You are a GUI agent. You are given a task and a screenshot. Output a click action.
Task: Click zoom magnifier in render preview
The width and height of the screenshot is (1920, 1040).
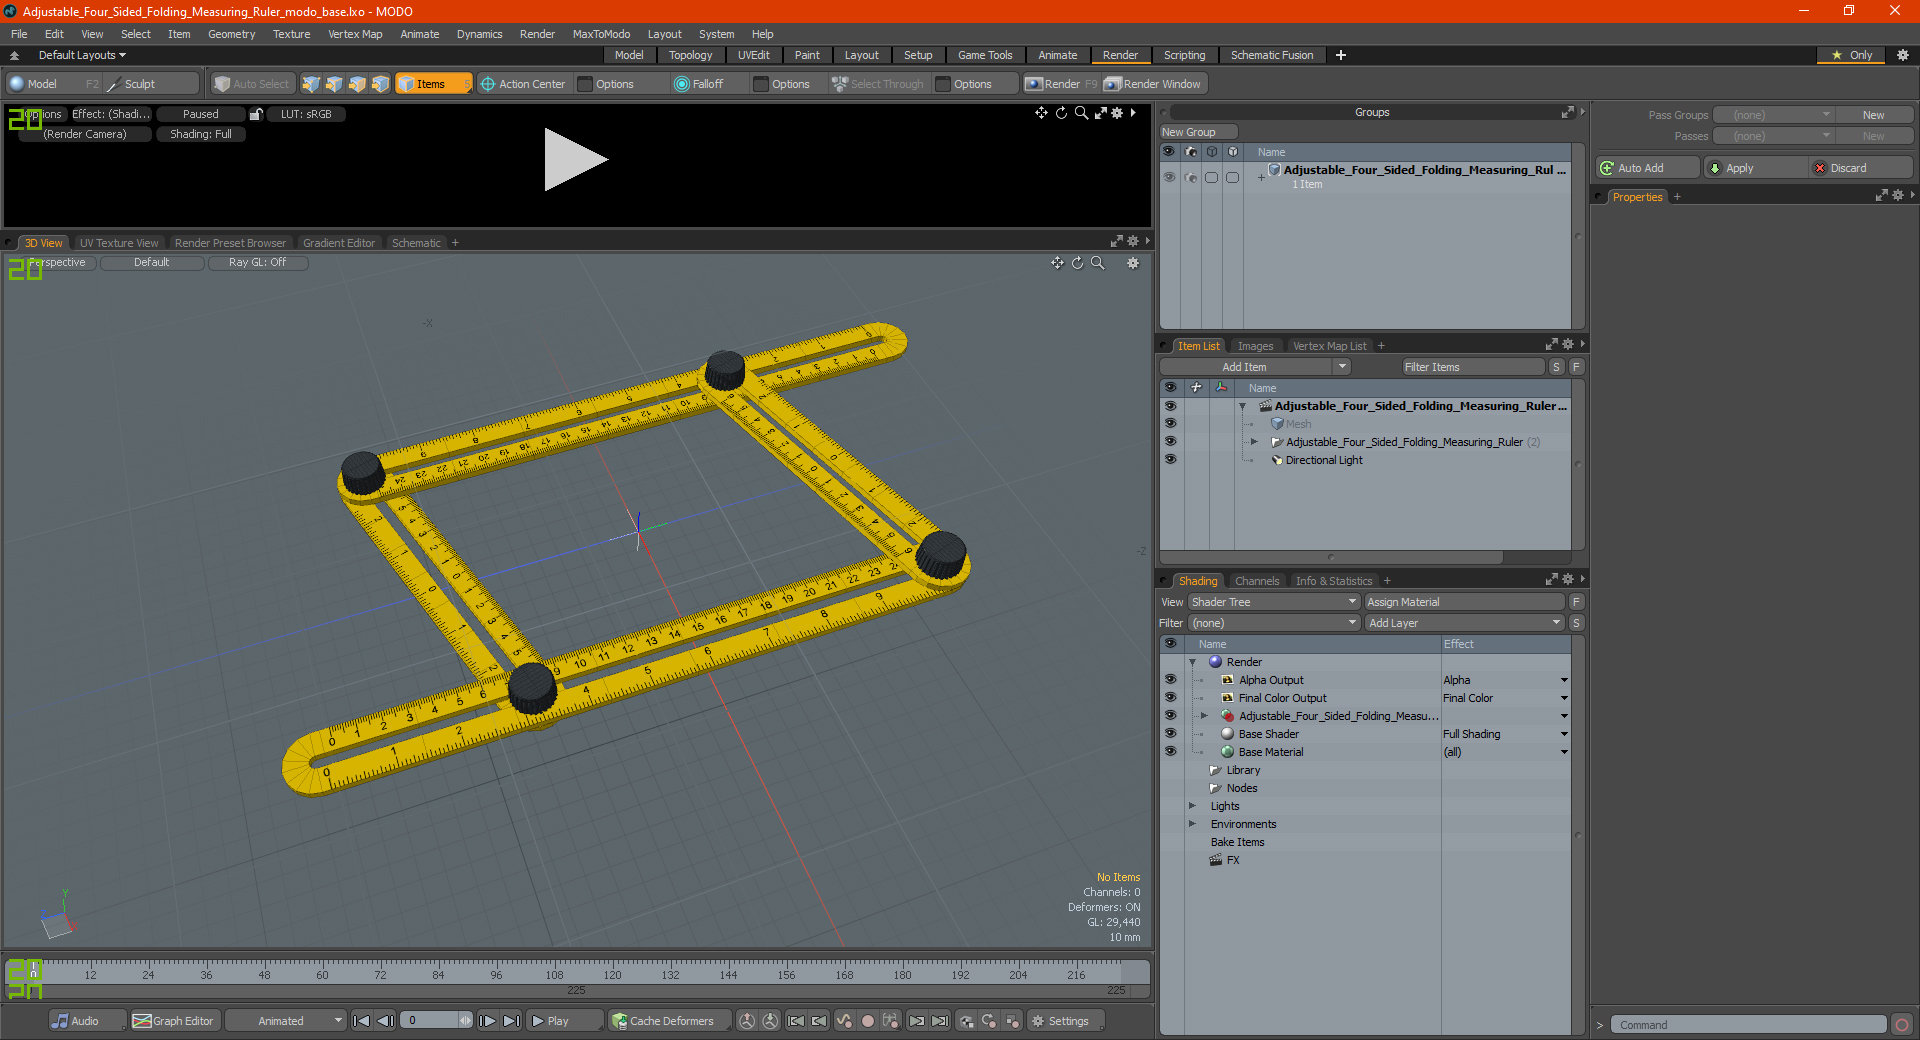pos(1081,113)
